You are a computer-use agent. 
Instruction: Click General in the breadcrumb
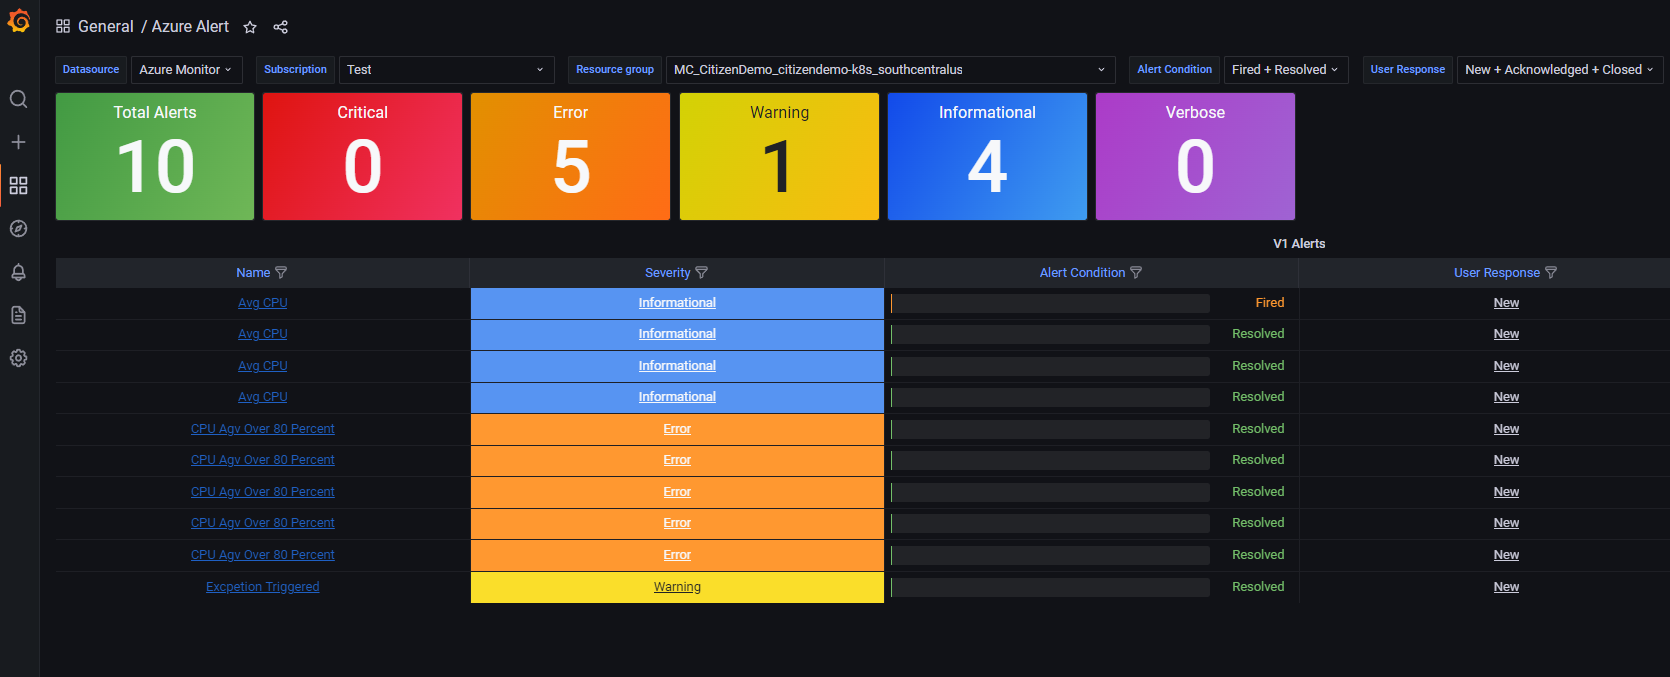tap(105, 27)
